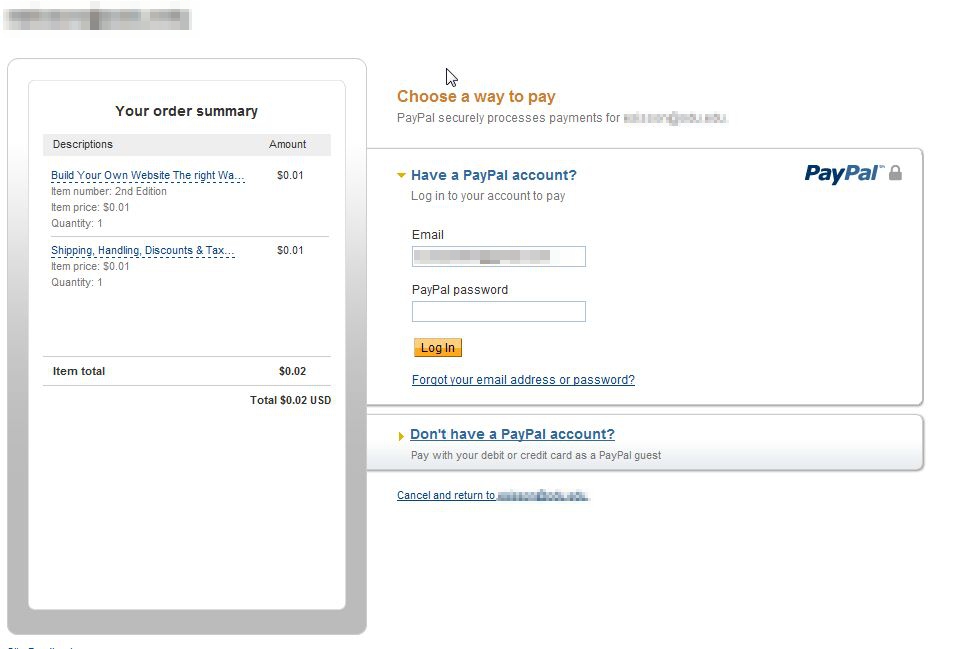976x649 pixels.
Task: Open "Forgot your email address or password?" link
Action: [523, 380]
